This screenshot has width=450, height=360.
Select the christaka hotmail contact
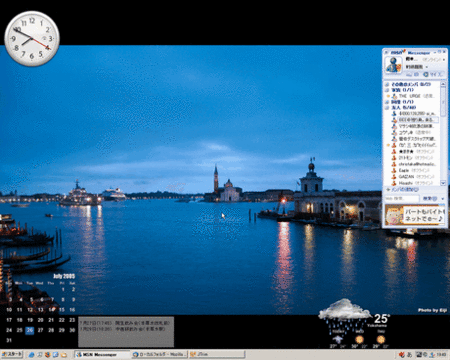(x=417, y=164)
